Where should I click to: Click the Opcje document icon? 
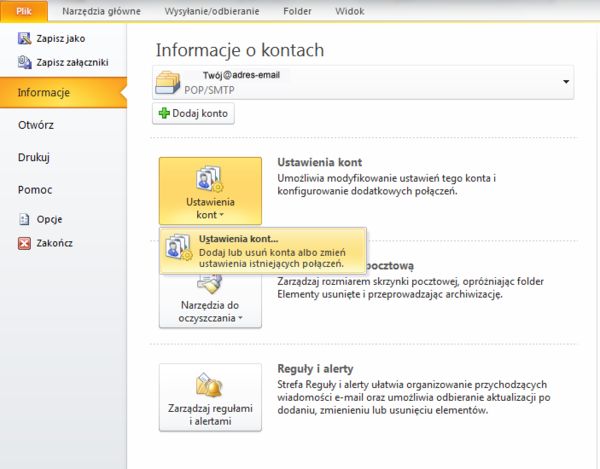[24, 219]
